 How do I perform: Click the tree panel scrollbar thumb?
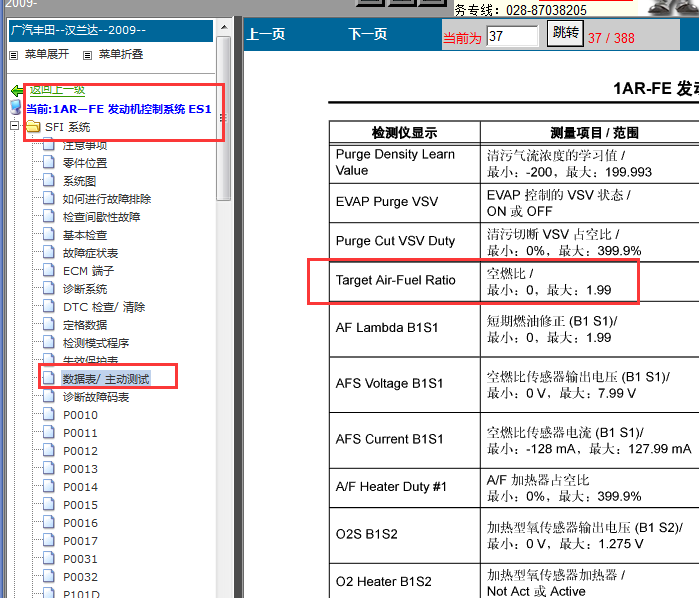click(224, 118)
